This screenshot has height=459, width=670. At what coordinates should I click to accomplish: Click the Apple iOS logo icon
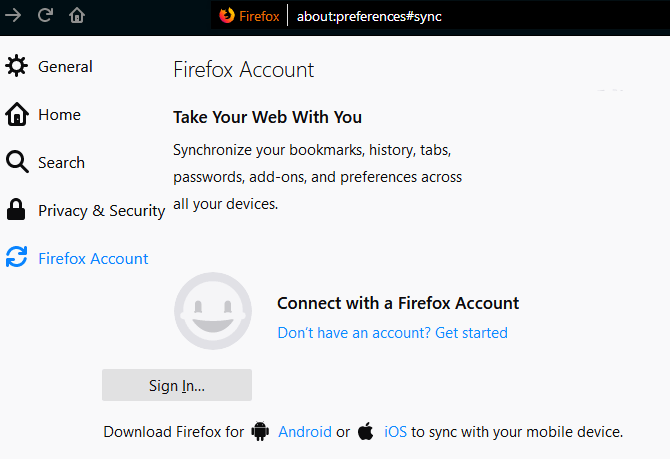point(366,432)
